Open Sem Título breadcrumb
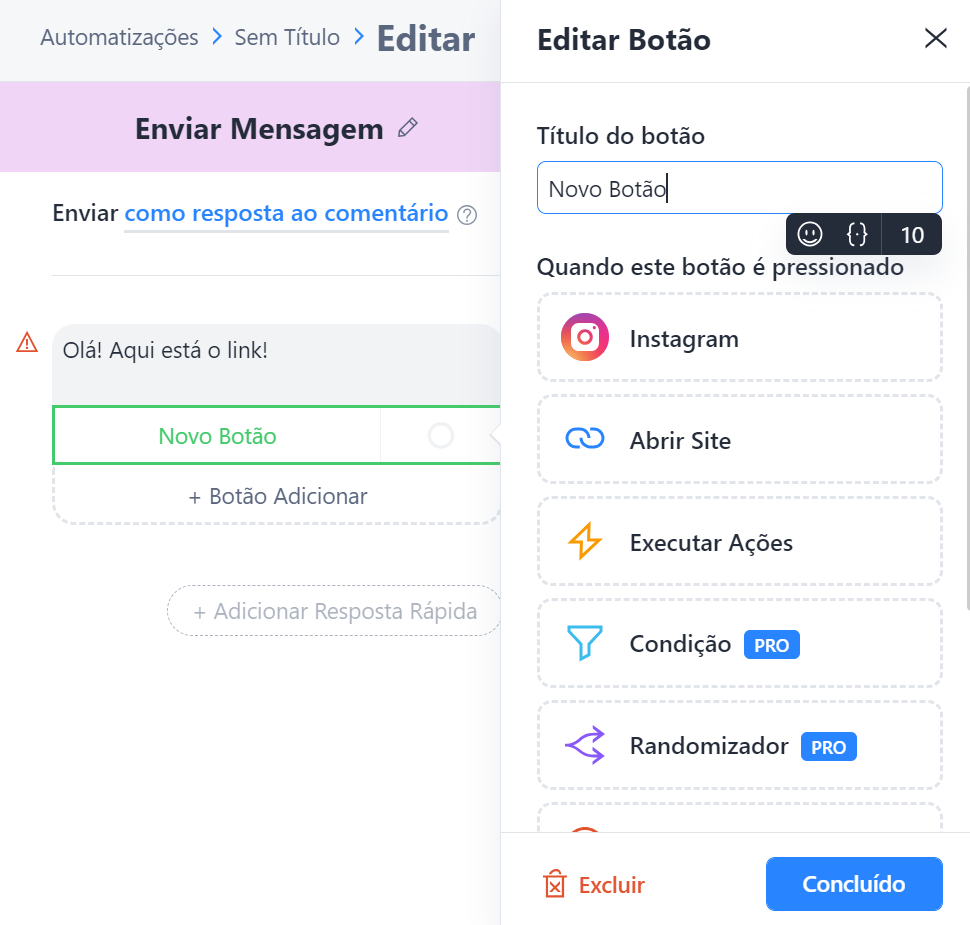Image resolution: width=970 pixels, height=925 pixels. tap(287, 38)
